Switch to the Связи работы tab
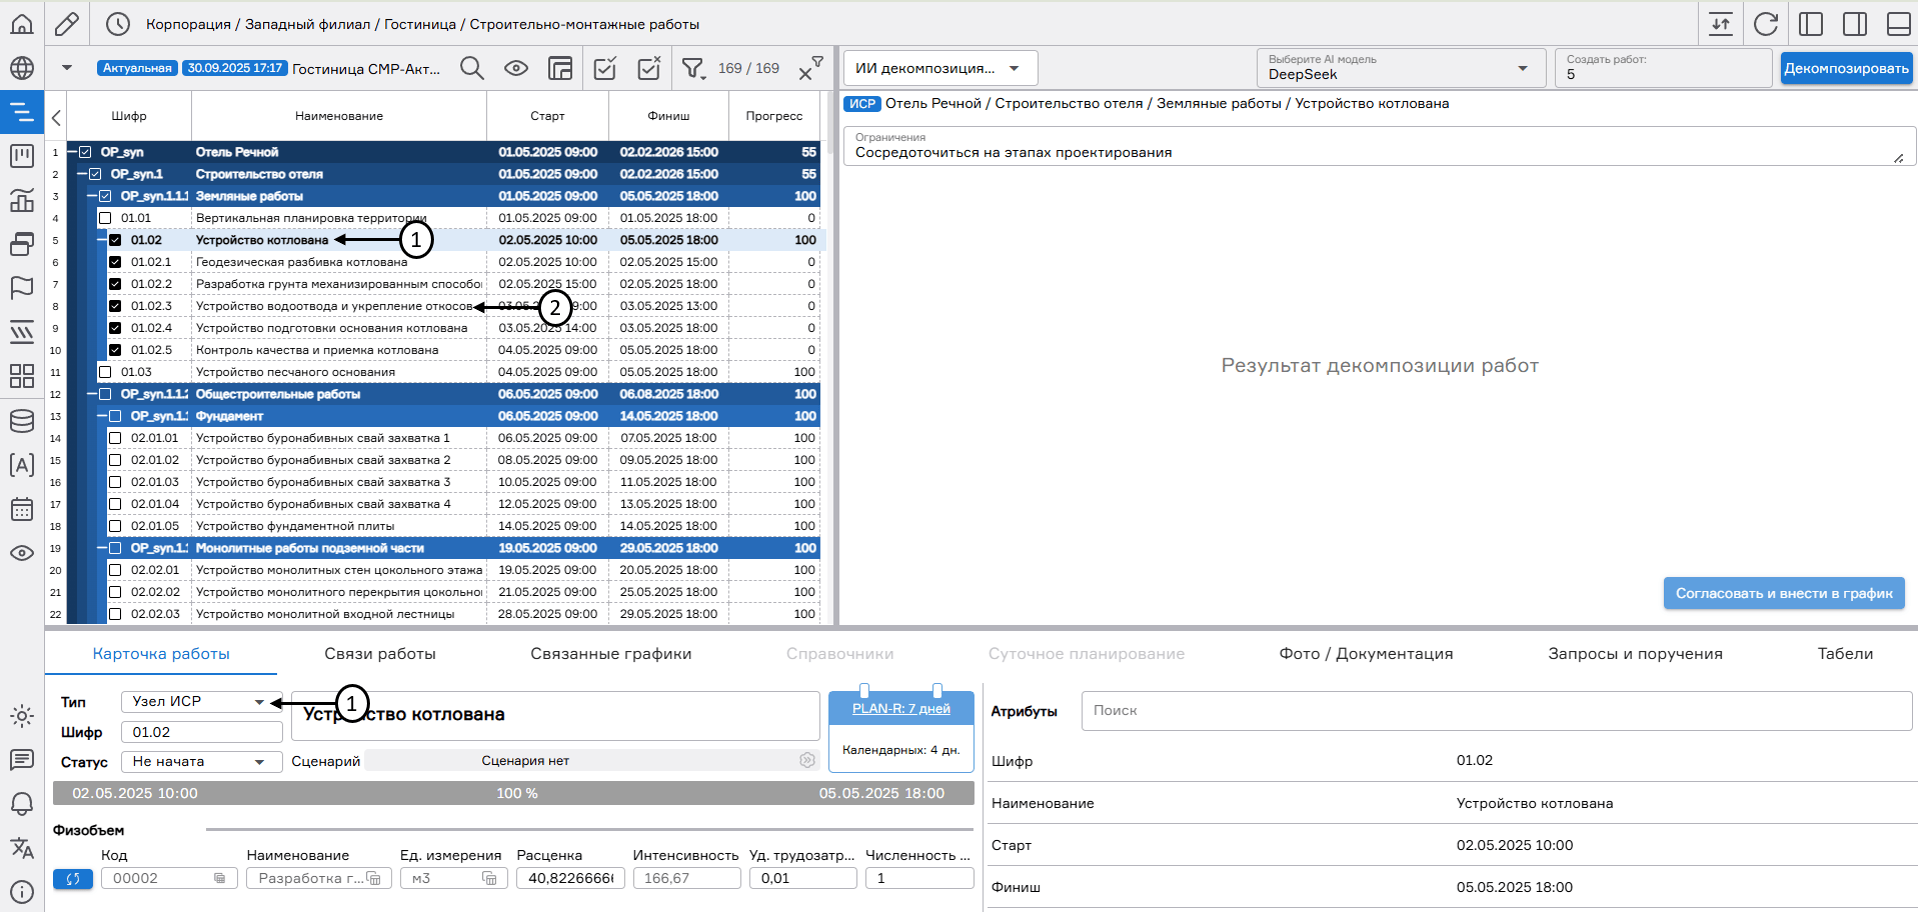Screen dimensions: 1918x912 [x=380, y=654]
